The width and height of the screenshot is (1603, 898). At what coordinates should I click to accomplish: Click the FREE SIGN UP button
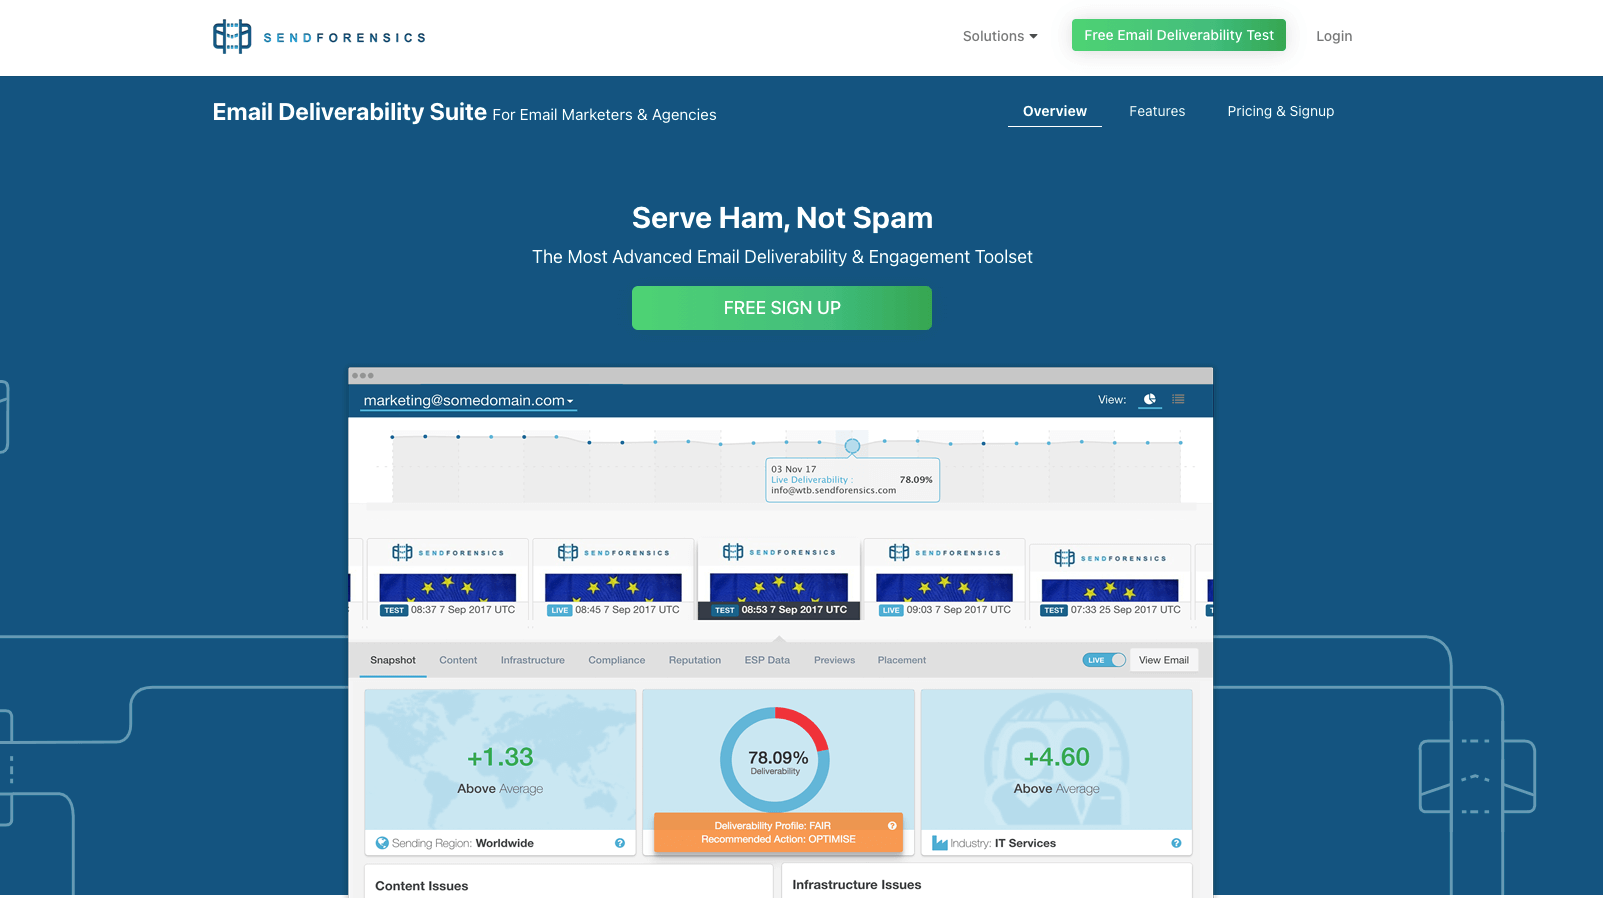782,308
